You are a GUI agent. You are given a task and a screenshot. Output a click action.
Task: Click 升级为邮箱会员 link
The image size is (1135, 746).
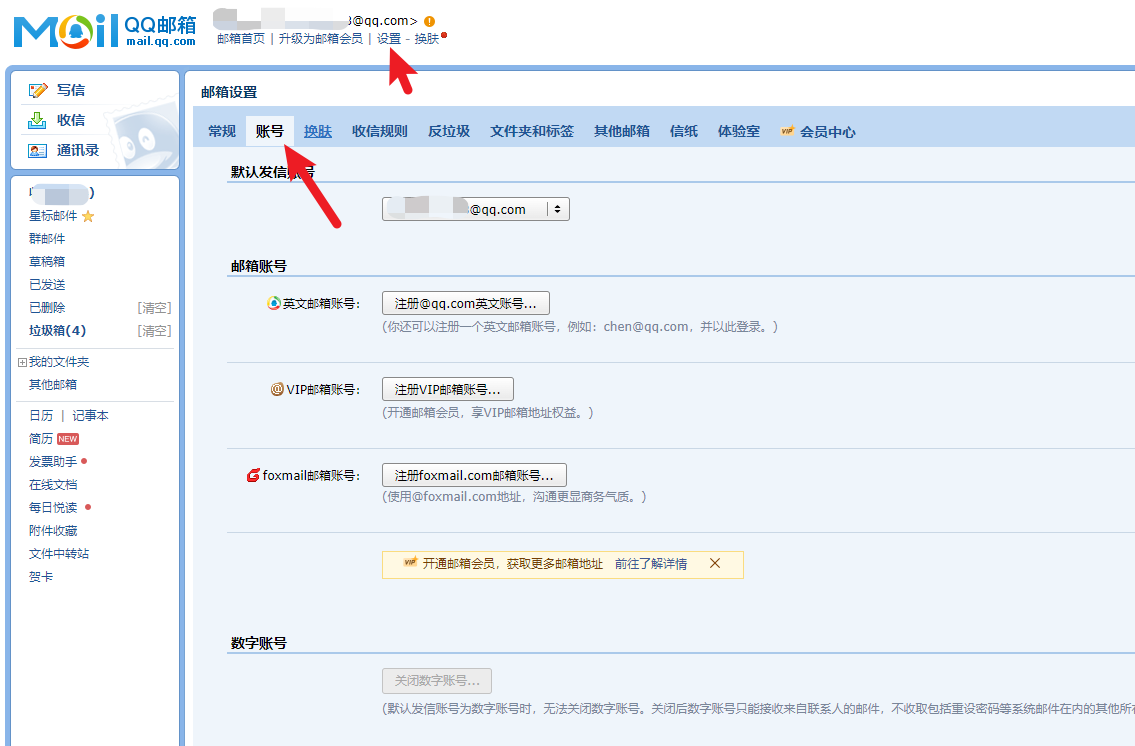pyautogui.click(x=321, y=38)
